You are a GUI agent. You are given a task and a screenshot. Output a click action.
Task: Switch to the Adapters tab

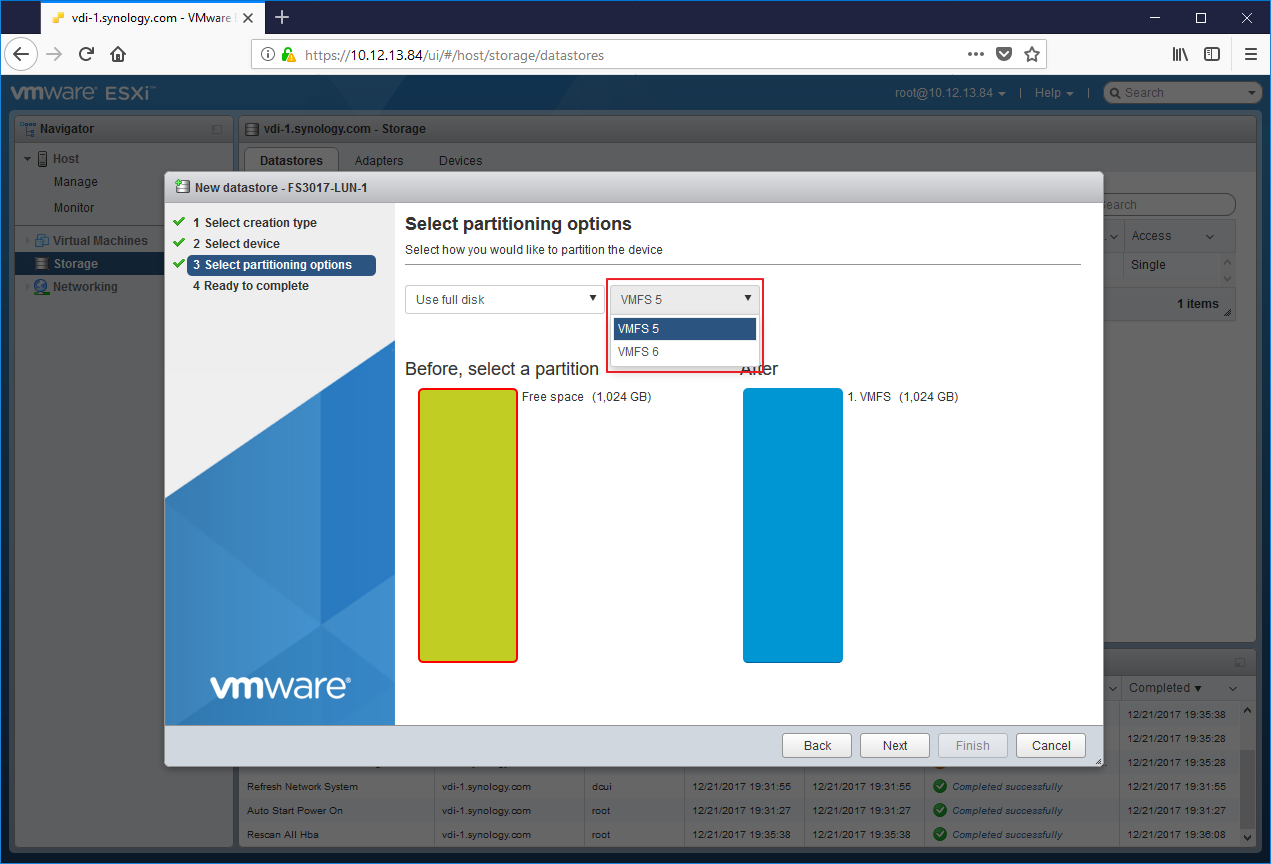379,160
